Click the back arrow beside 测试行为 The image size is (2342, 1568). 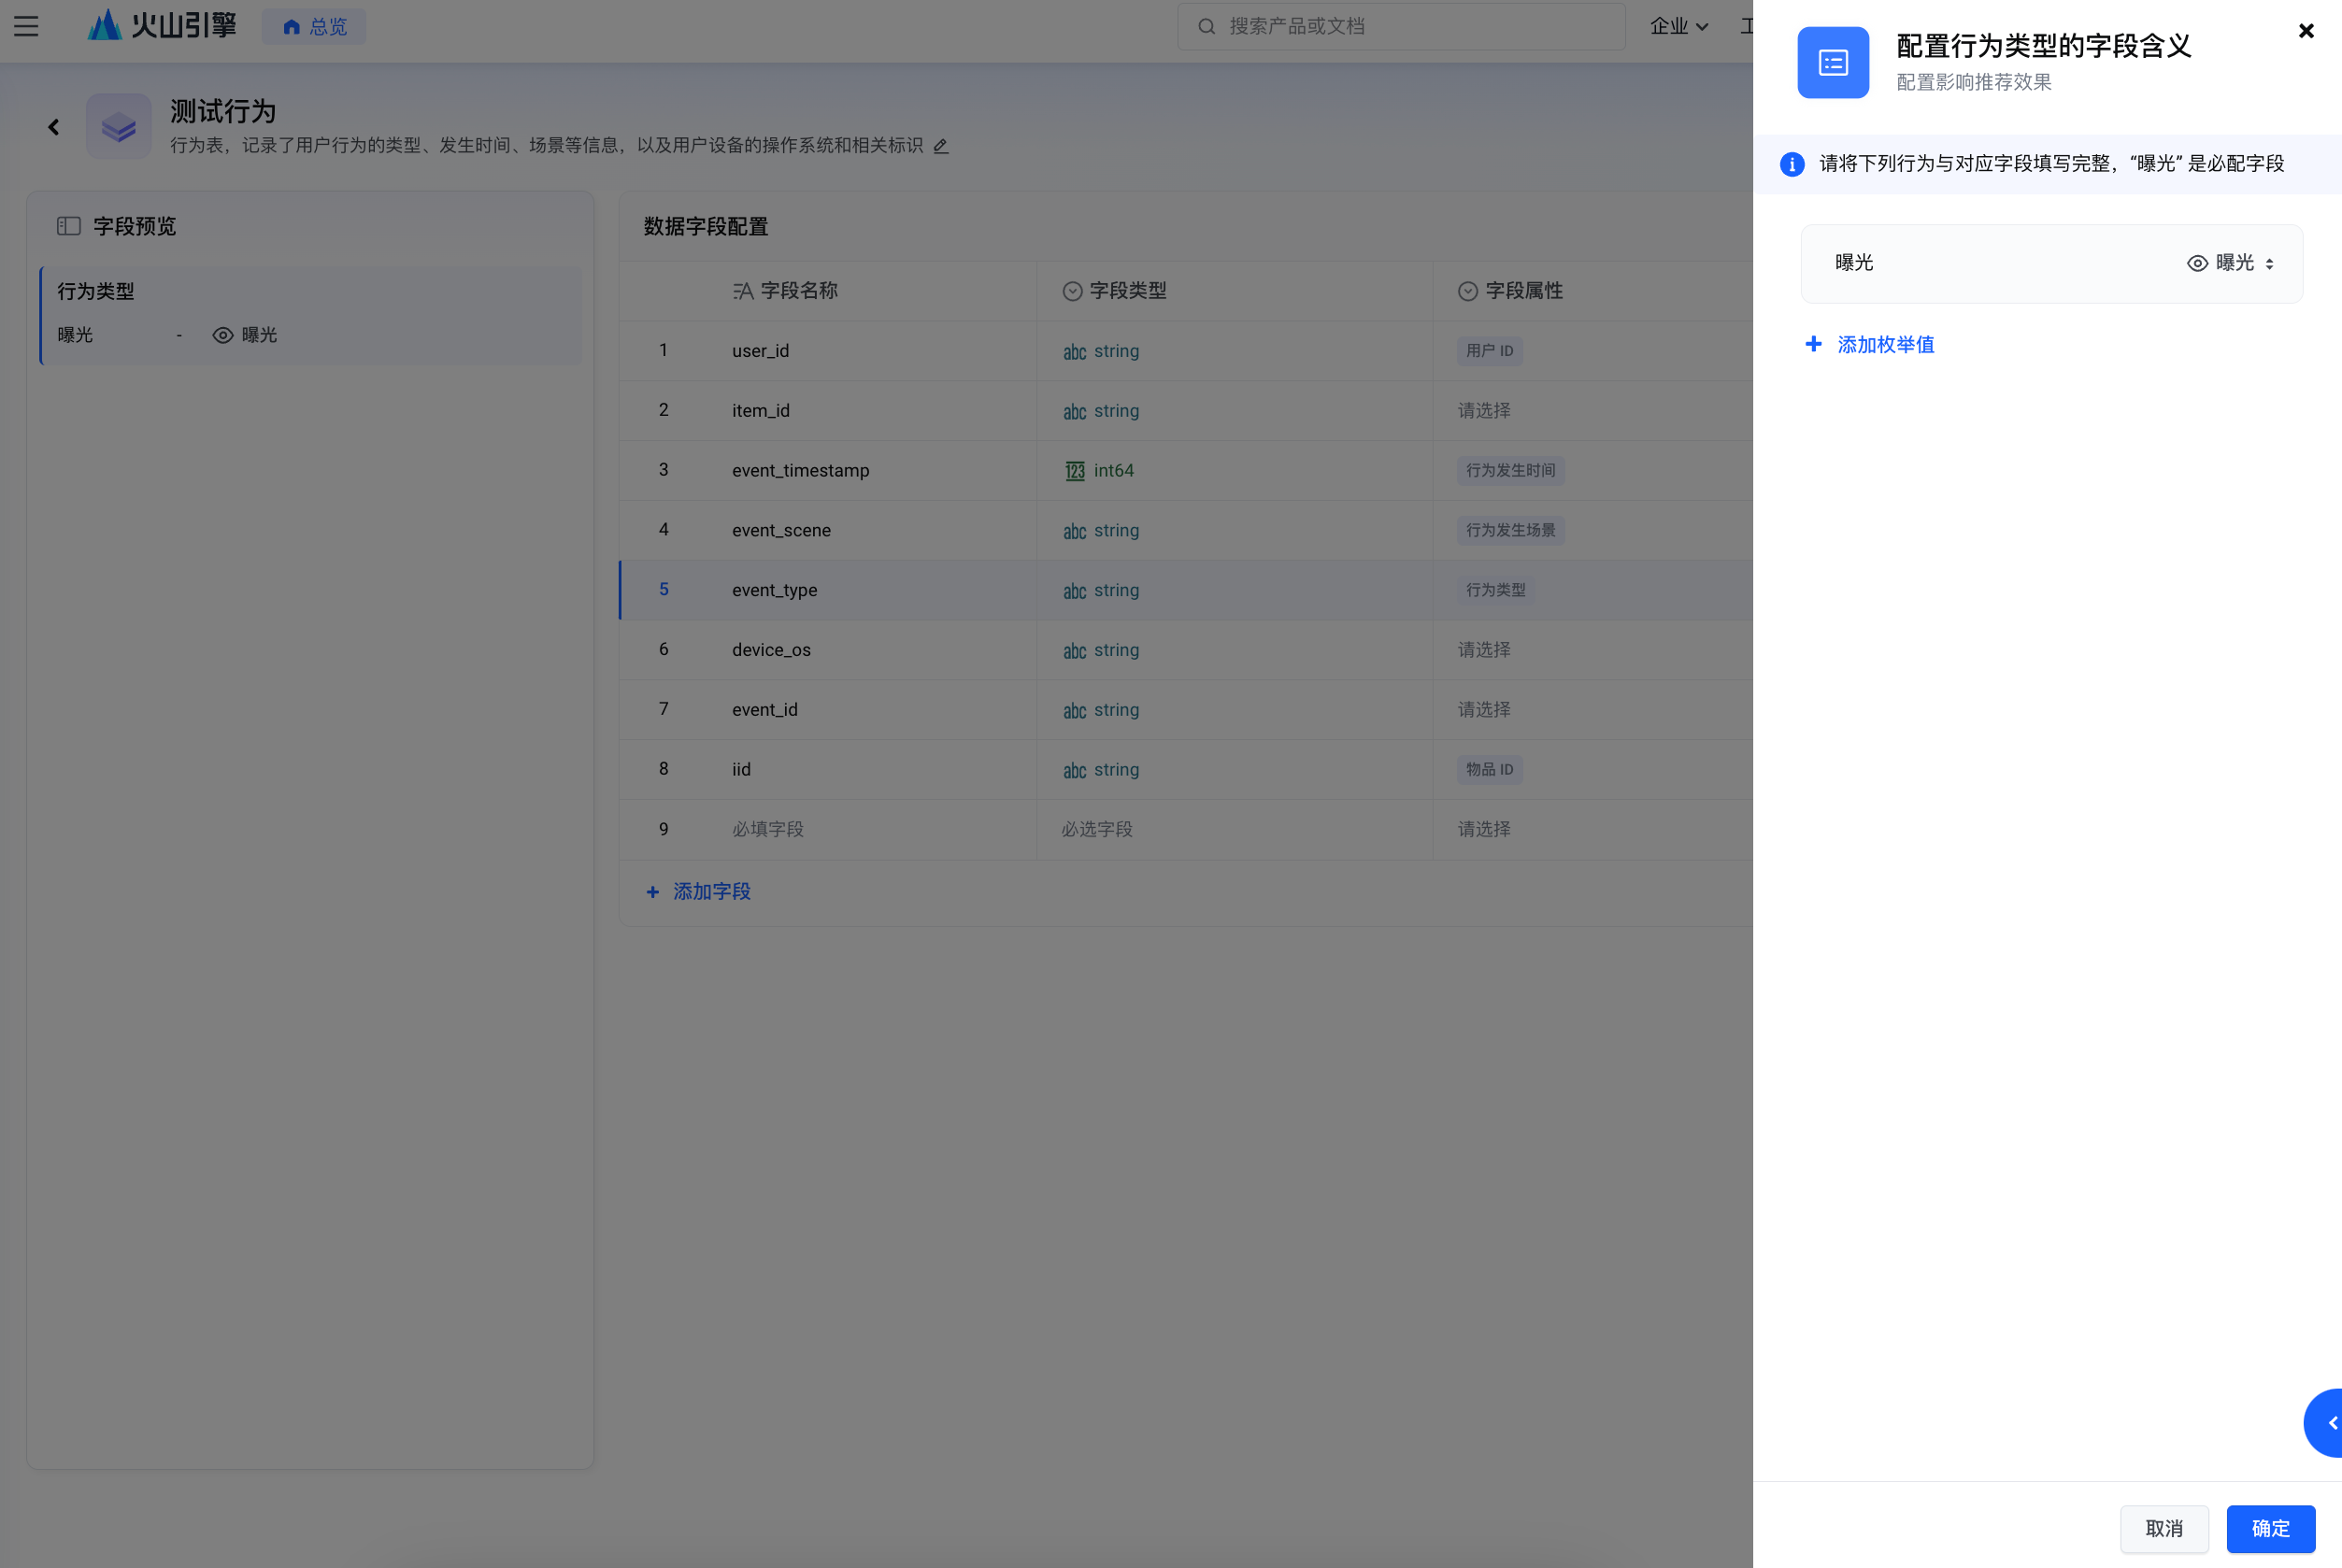tap(54, 127)
